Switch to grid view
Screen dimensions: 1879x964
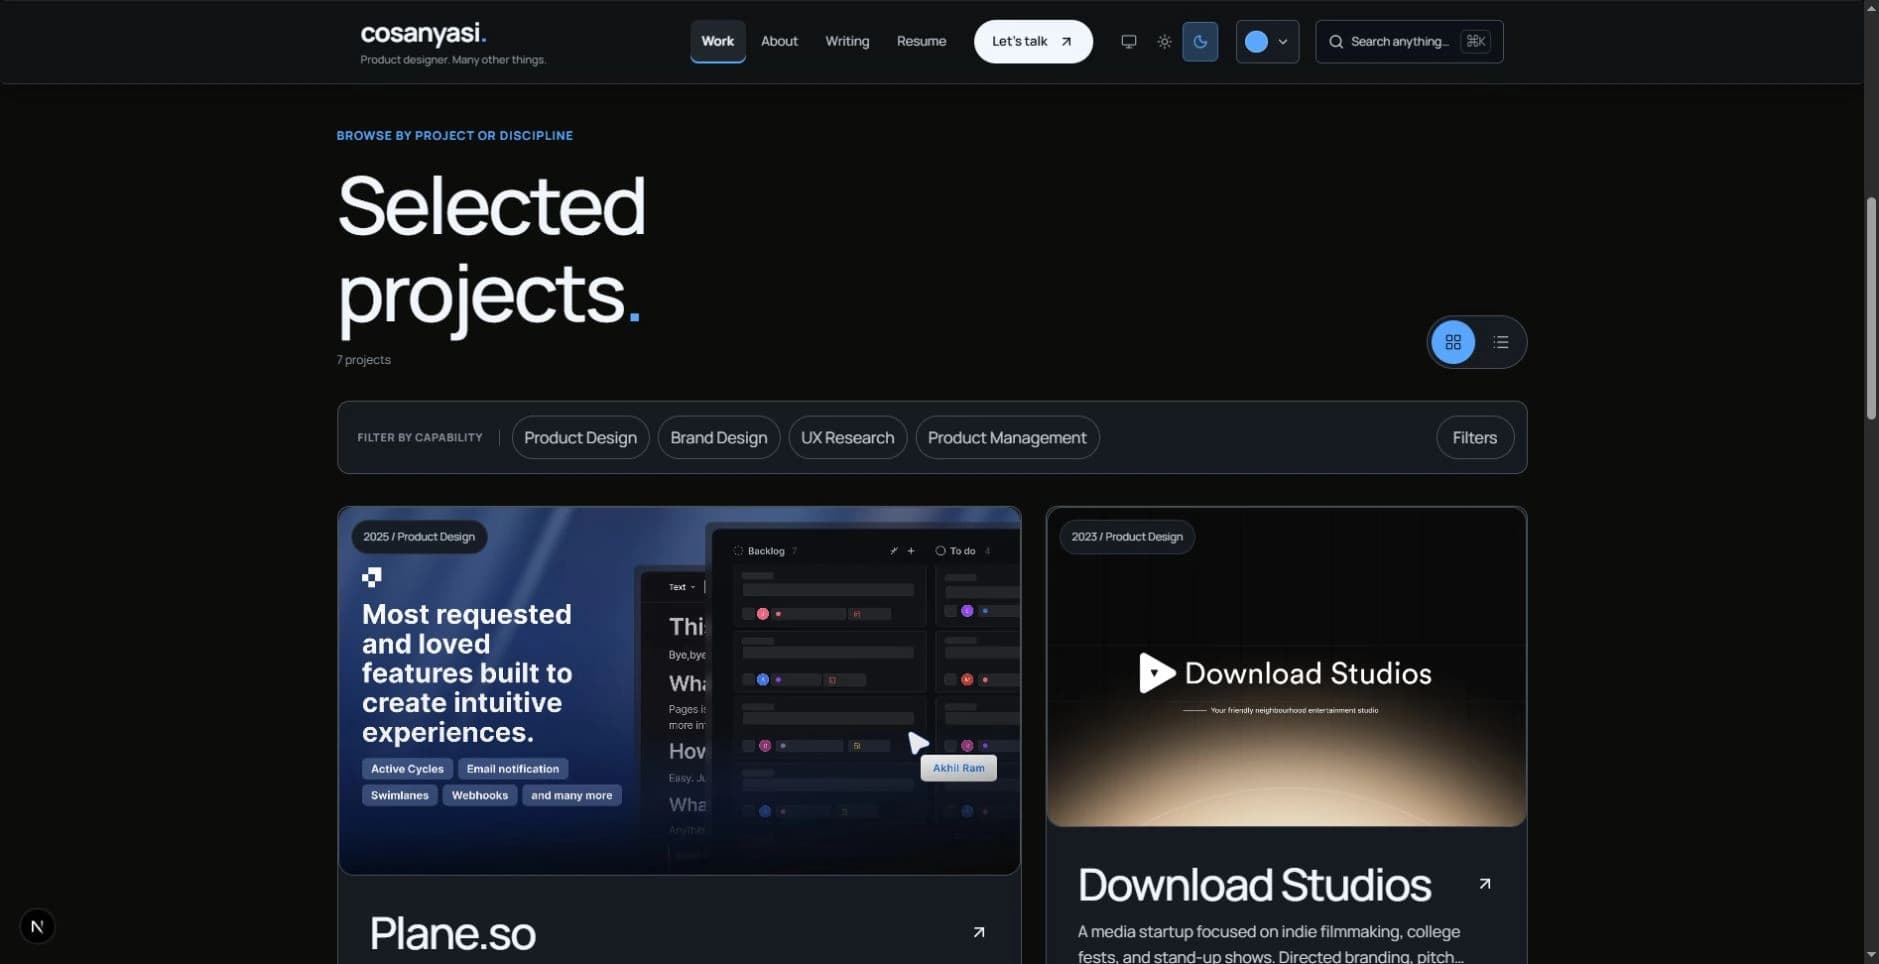[1453, 342]
